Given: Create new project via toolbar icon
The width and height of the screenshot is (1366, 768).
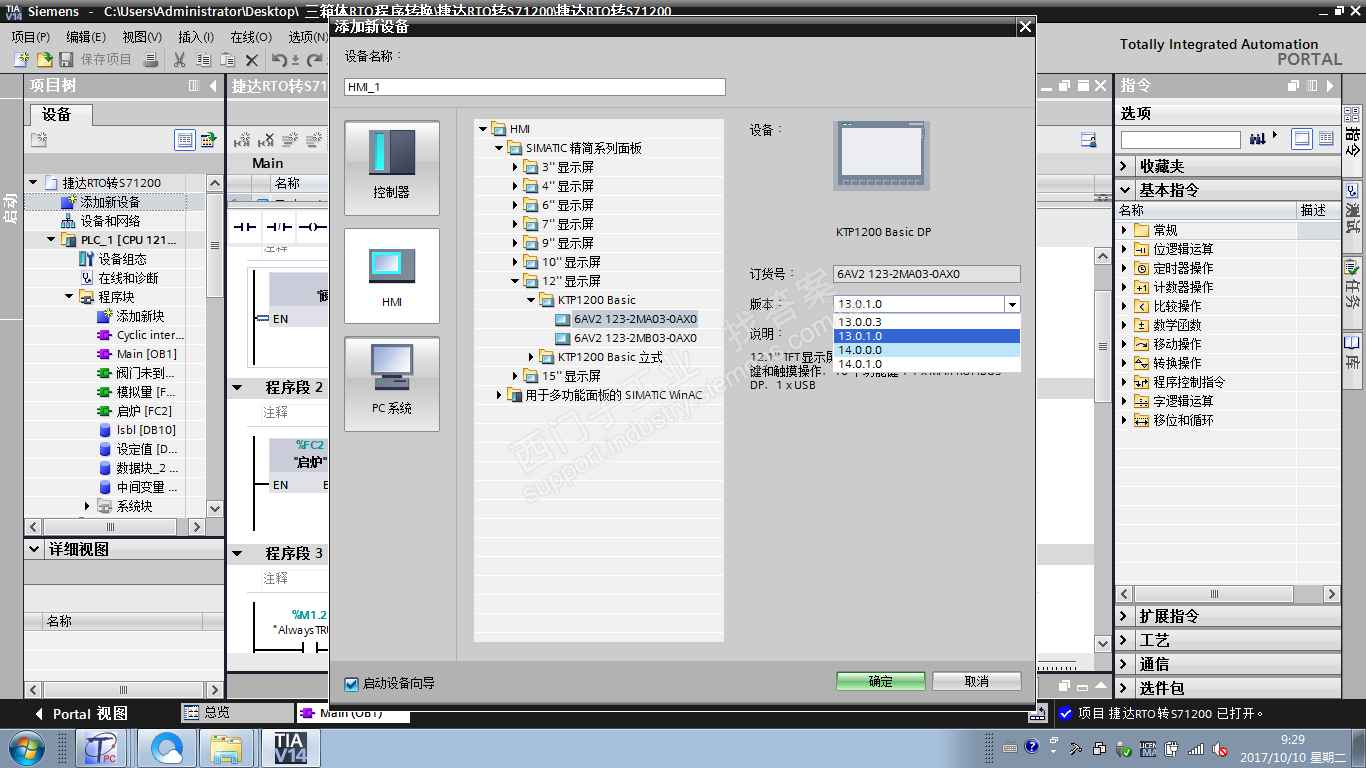Looking at the screenshot, I should click(21, 60).
